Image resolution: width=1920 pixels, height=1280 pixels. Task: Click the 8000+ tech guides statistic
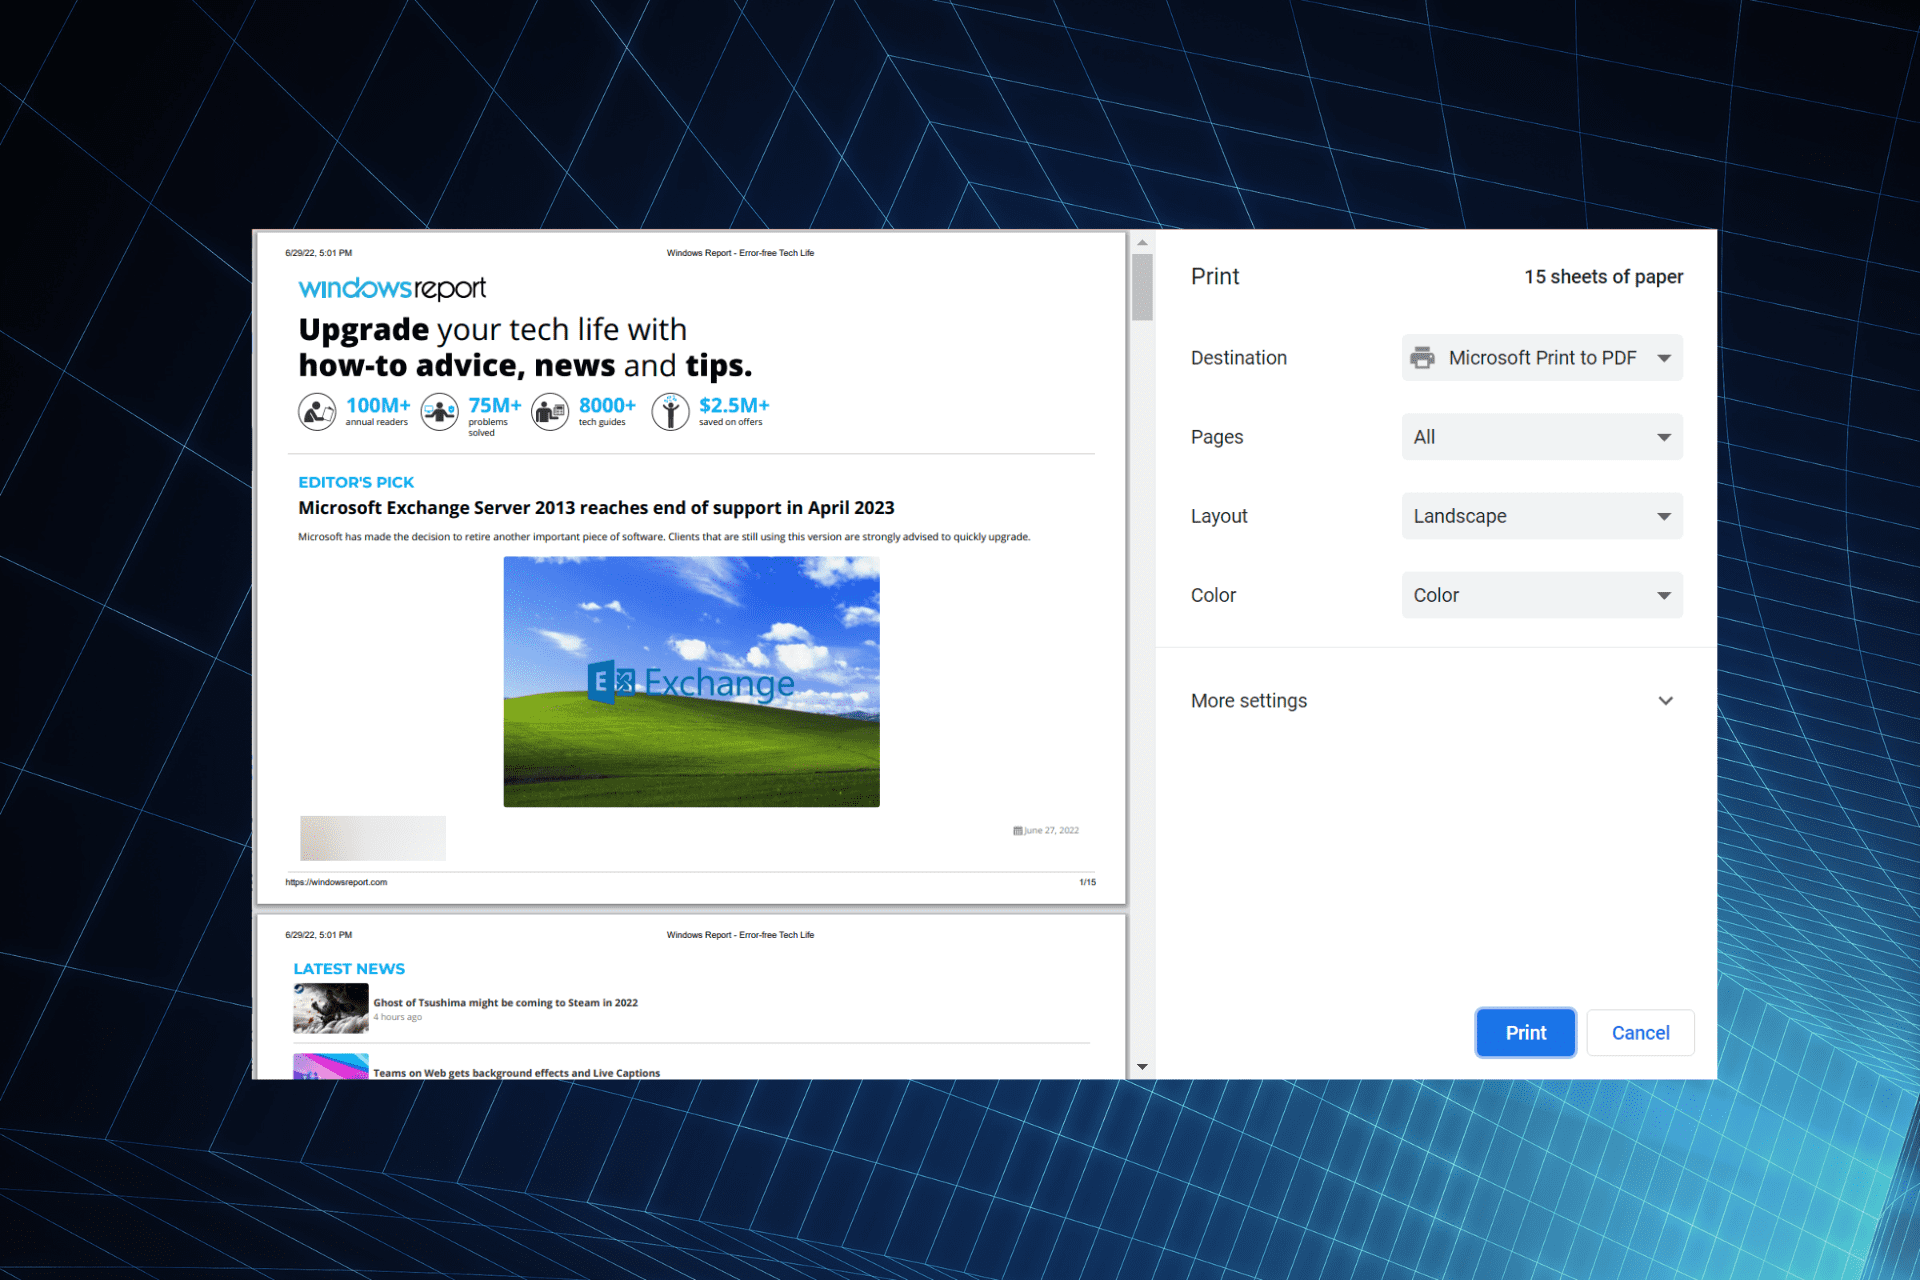point(607,410)
